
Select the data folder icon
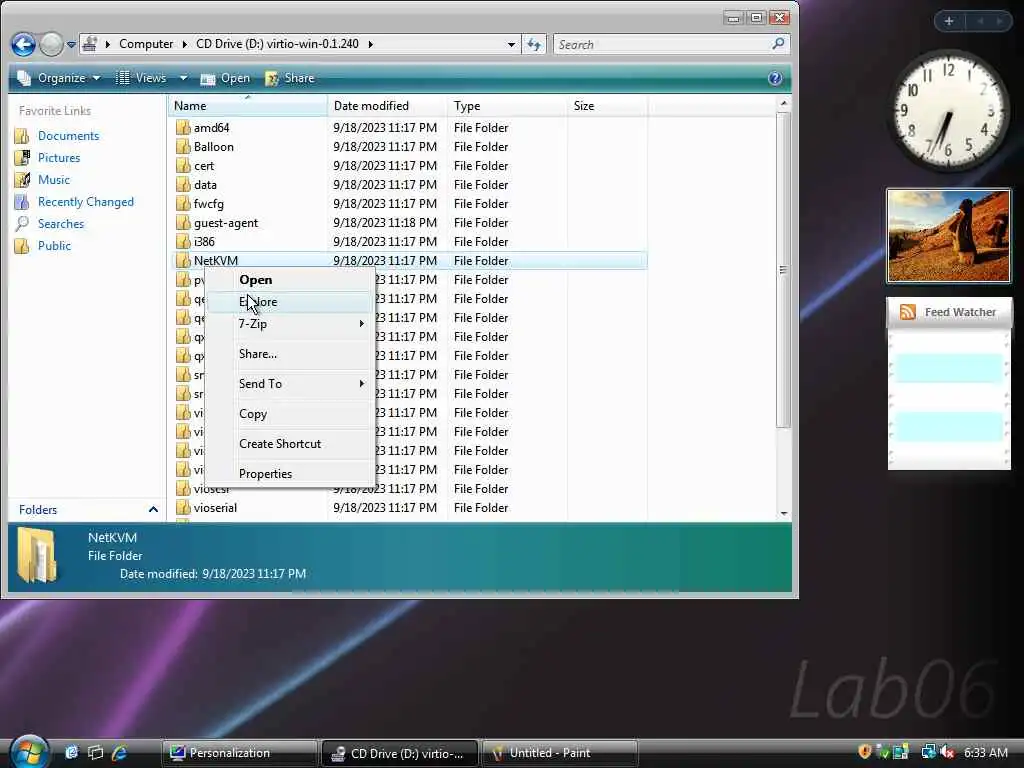coord(184,184)
